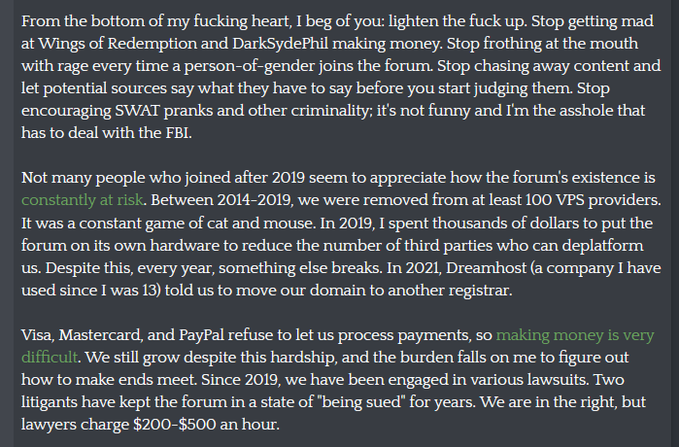Click the word "litigants" in last paragraph
The image size is (679, 447).
coord(49,402)
